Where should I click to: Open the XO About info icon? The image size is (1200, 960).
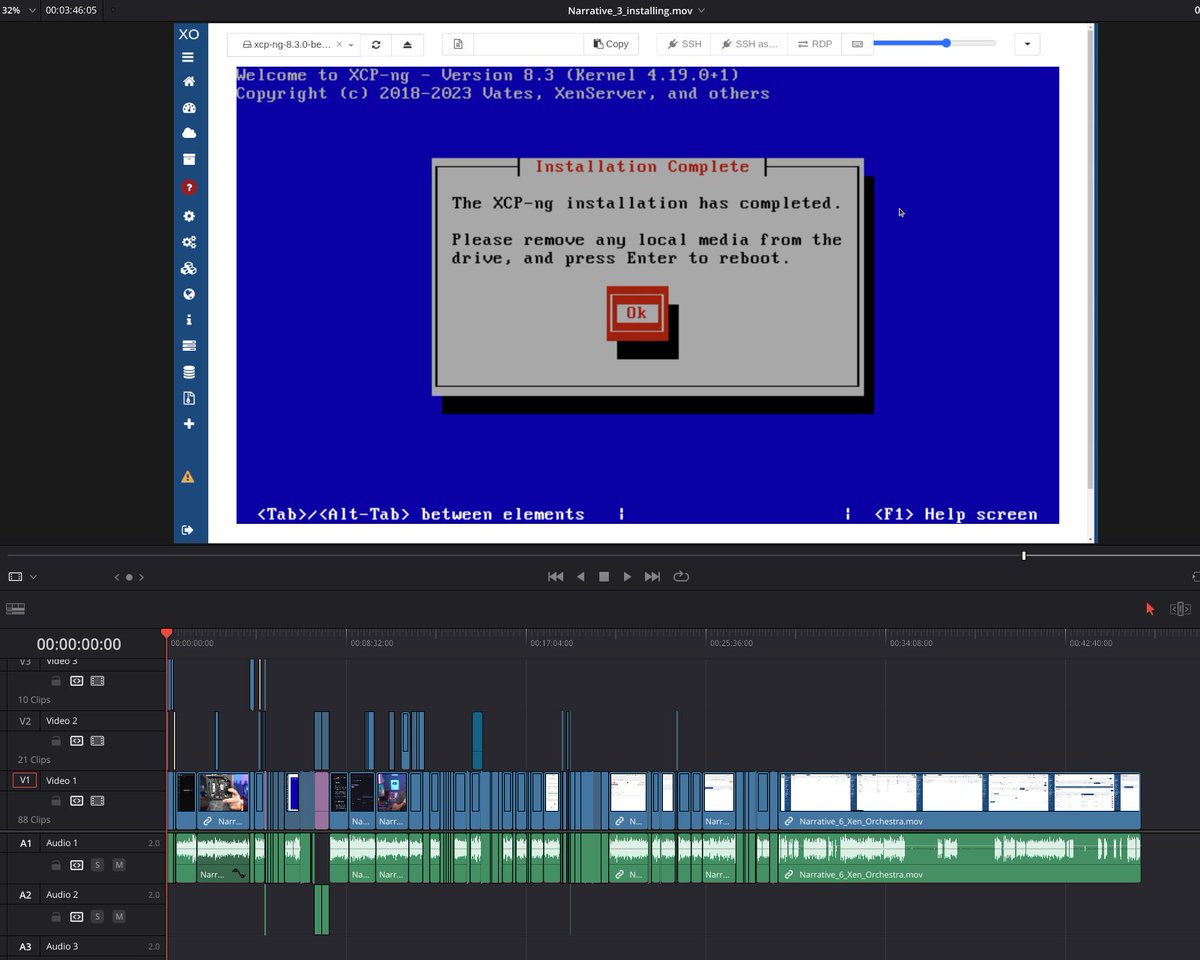[x=189, y=321]
